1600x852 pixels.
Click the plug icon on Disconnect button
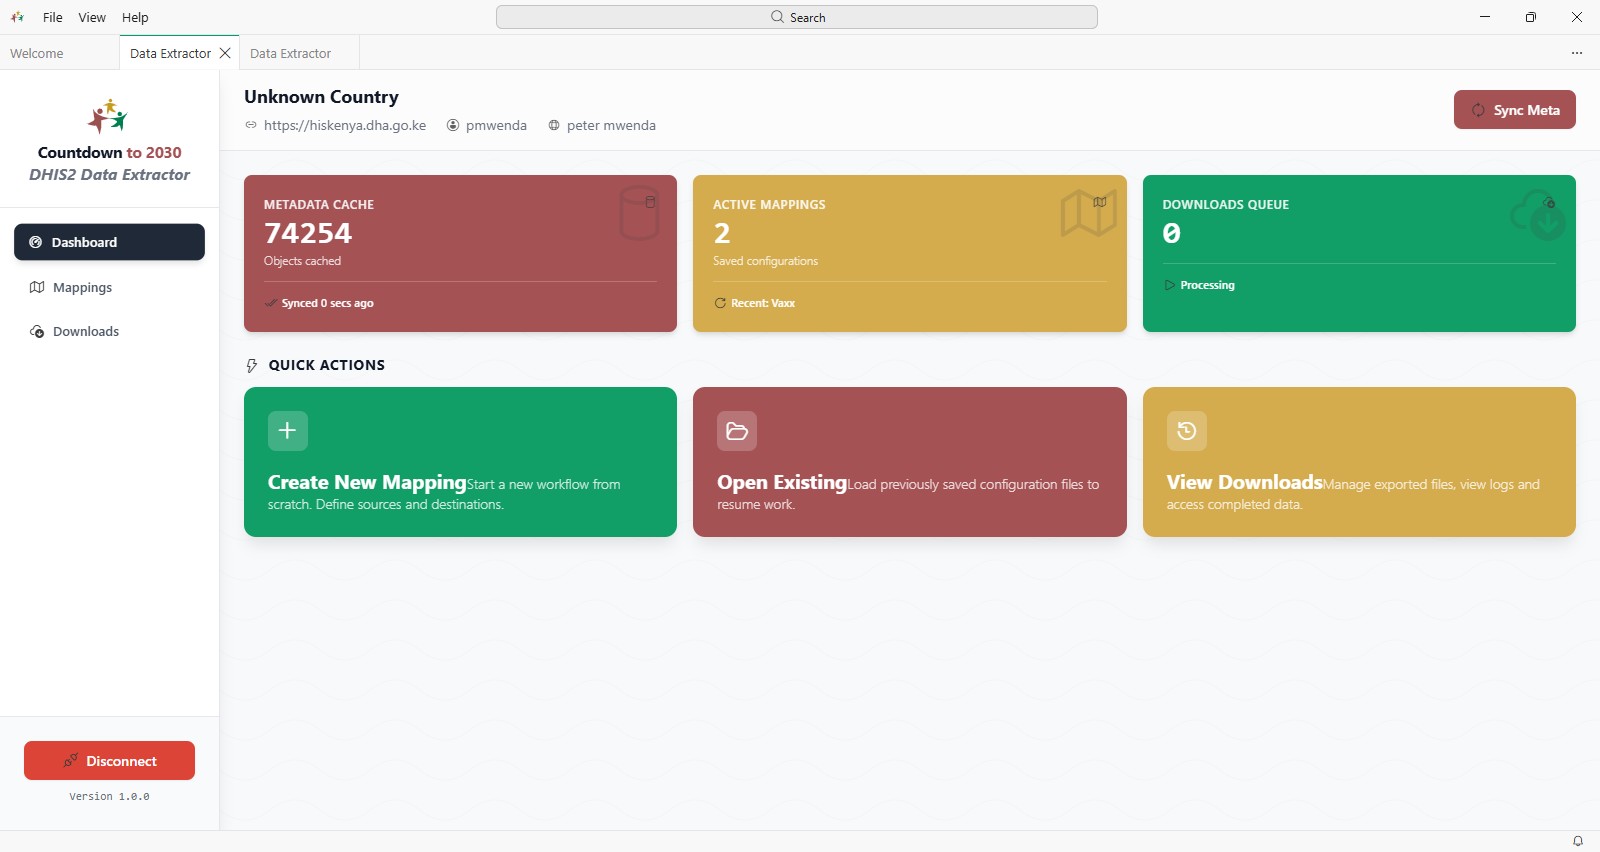click(70, 760)
